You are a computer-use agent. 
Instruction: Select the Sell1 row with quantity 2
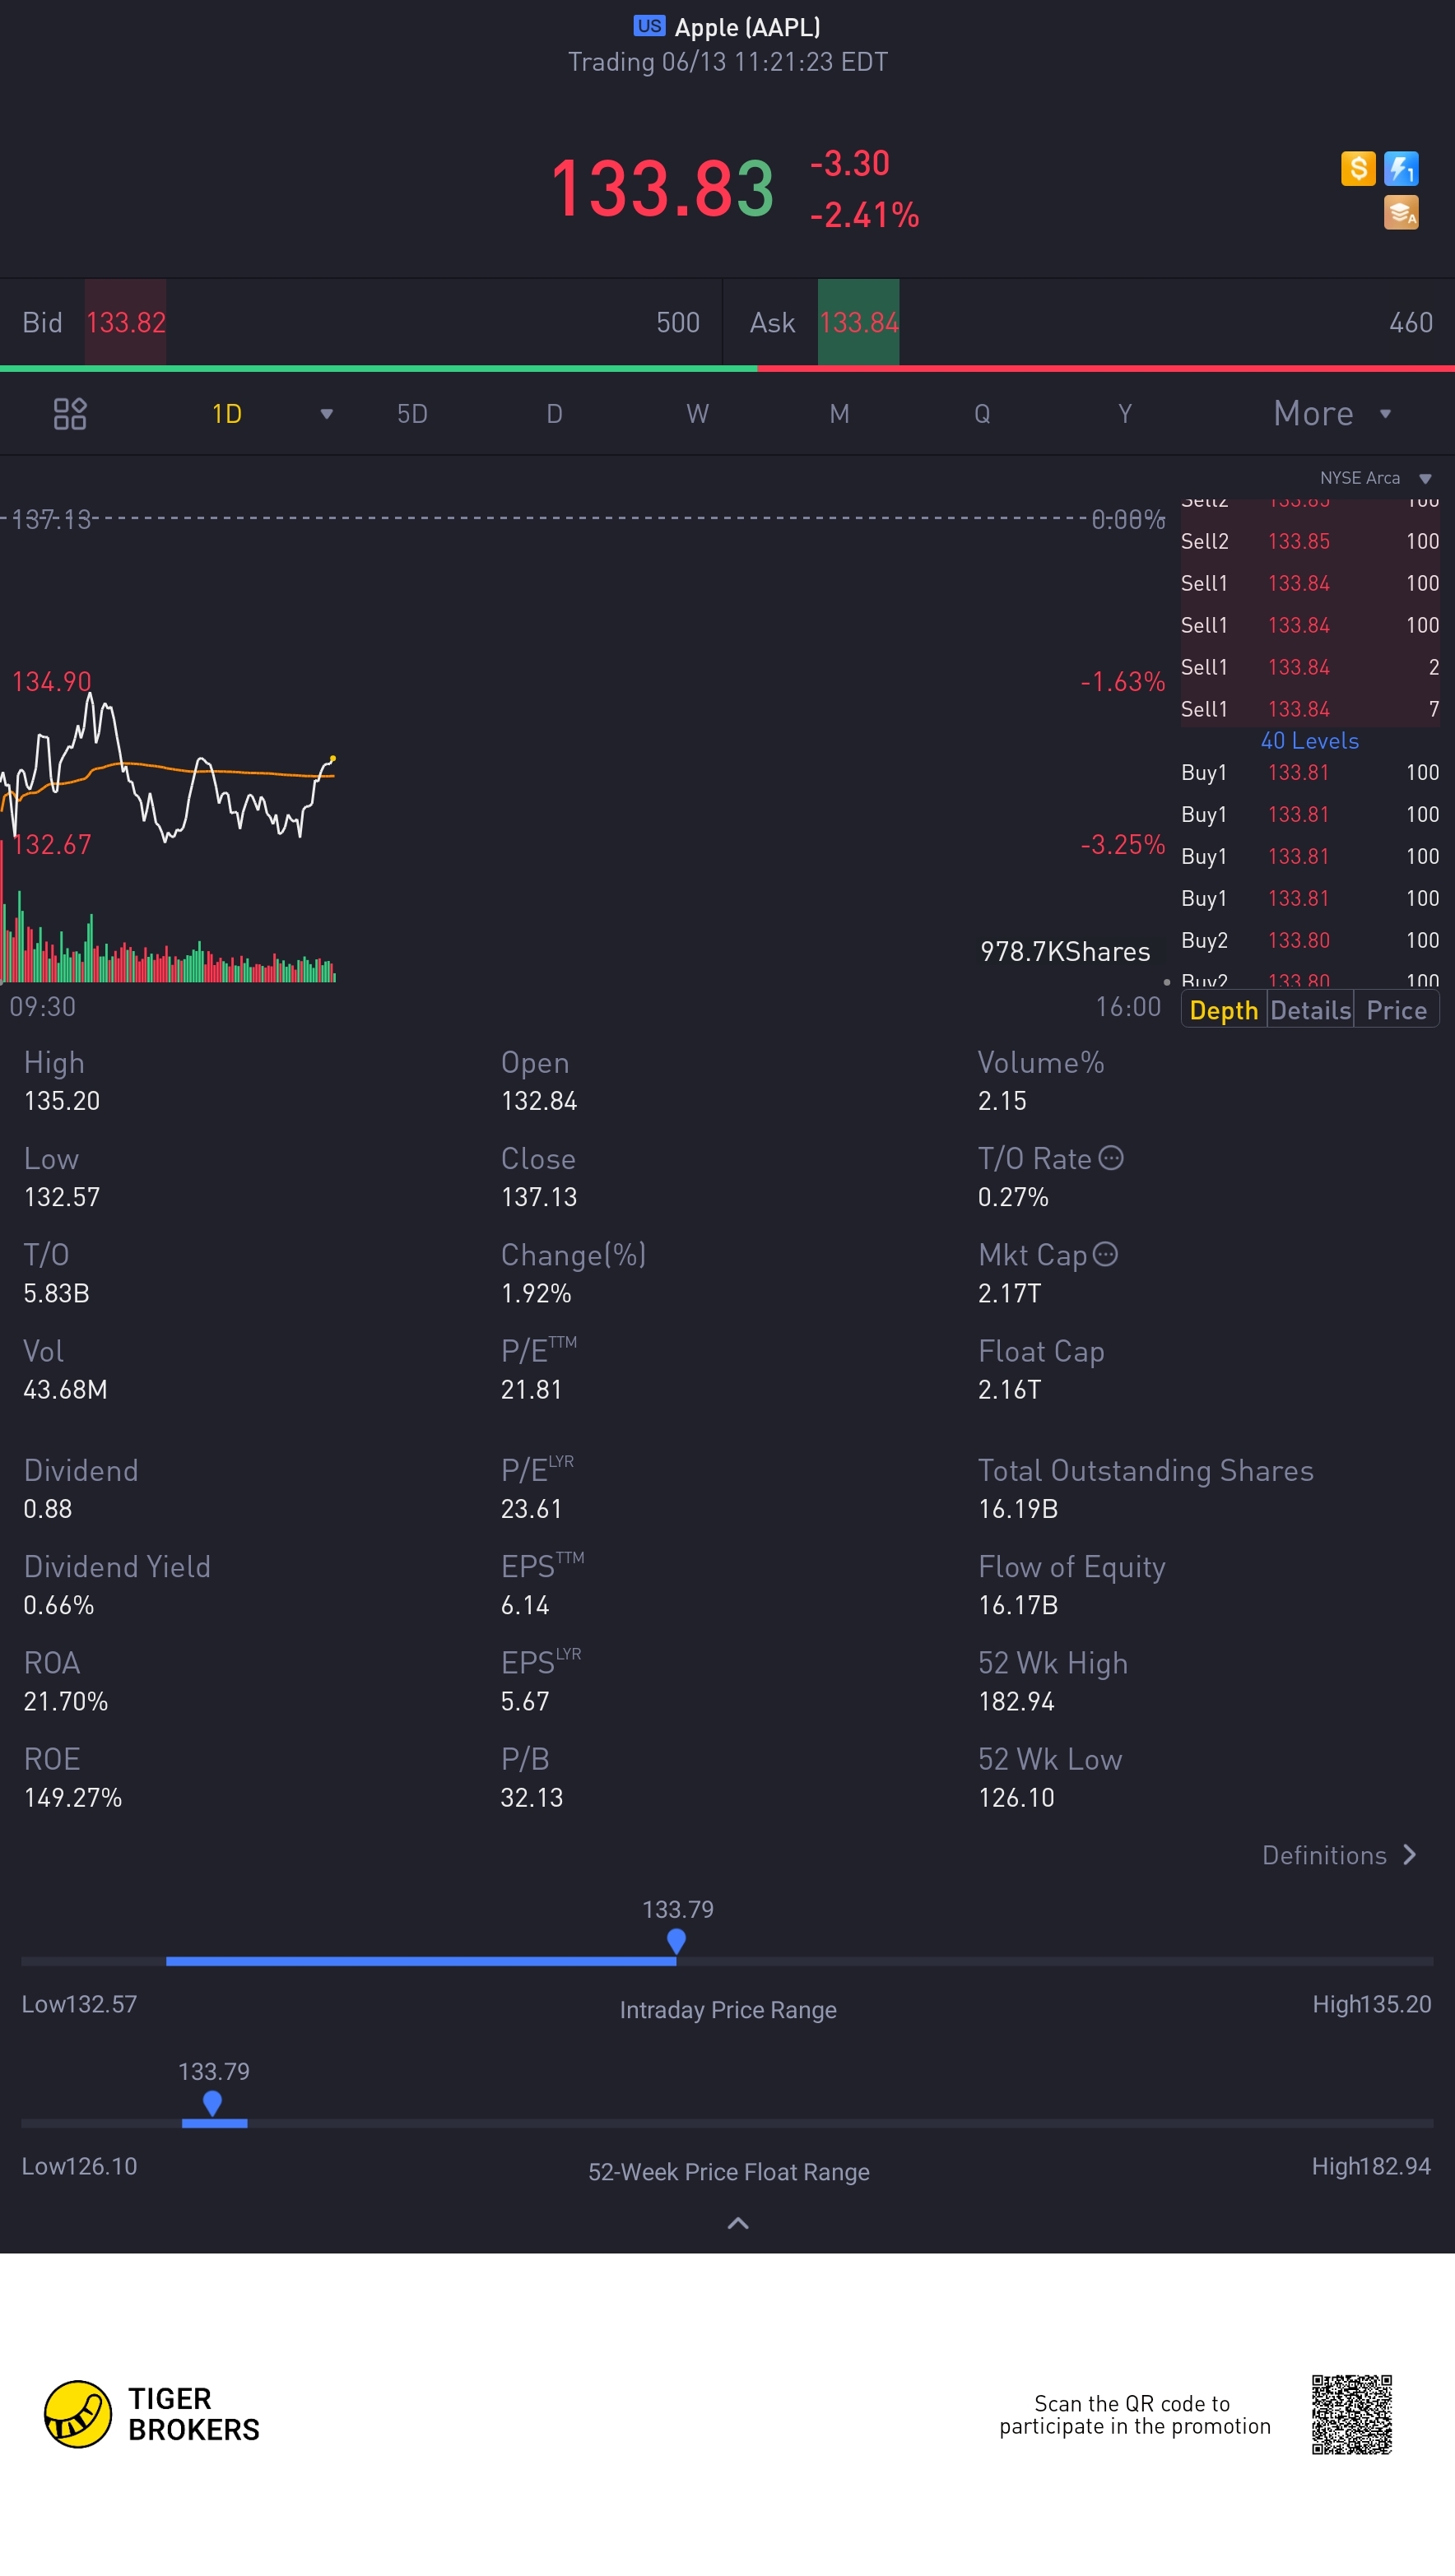click(1309, 667)
